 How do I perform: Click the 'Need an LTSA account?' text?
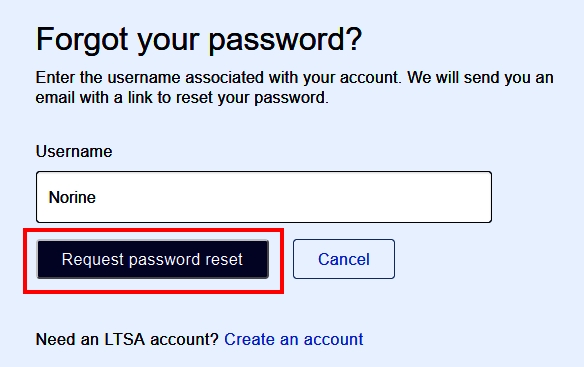[127, 339]
